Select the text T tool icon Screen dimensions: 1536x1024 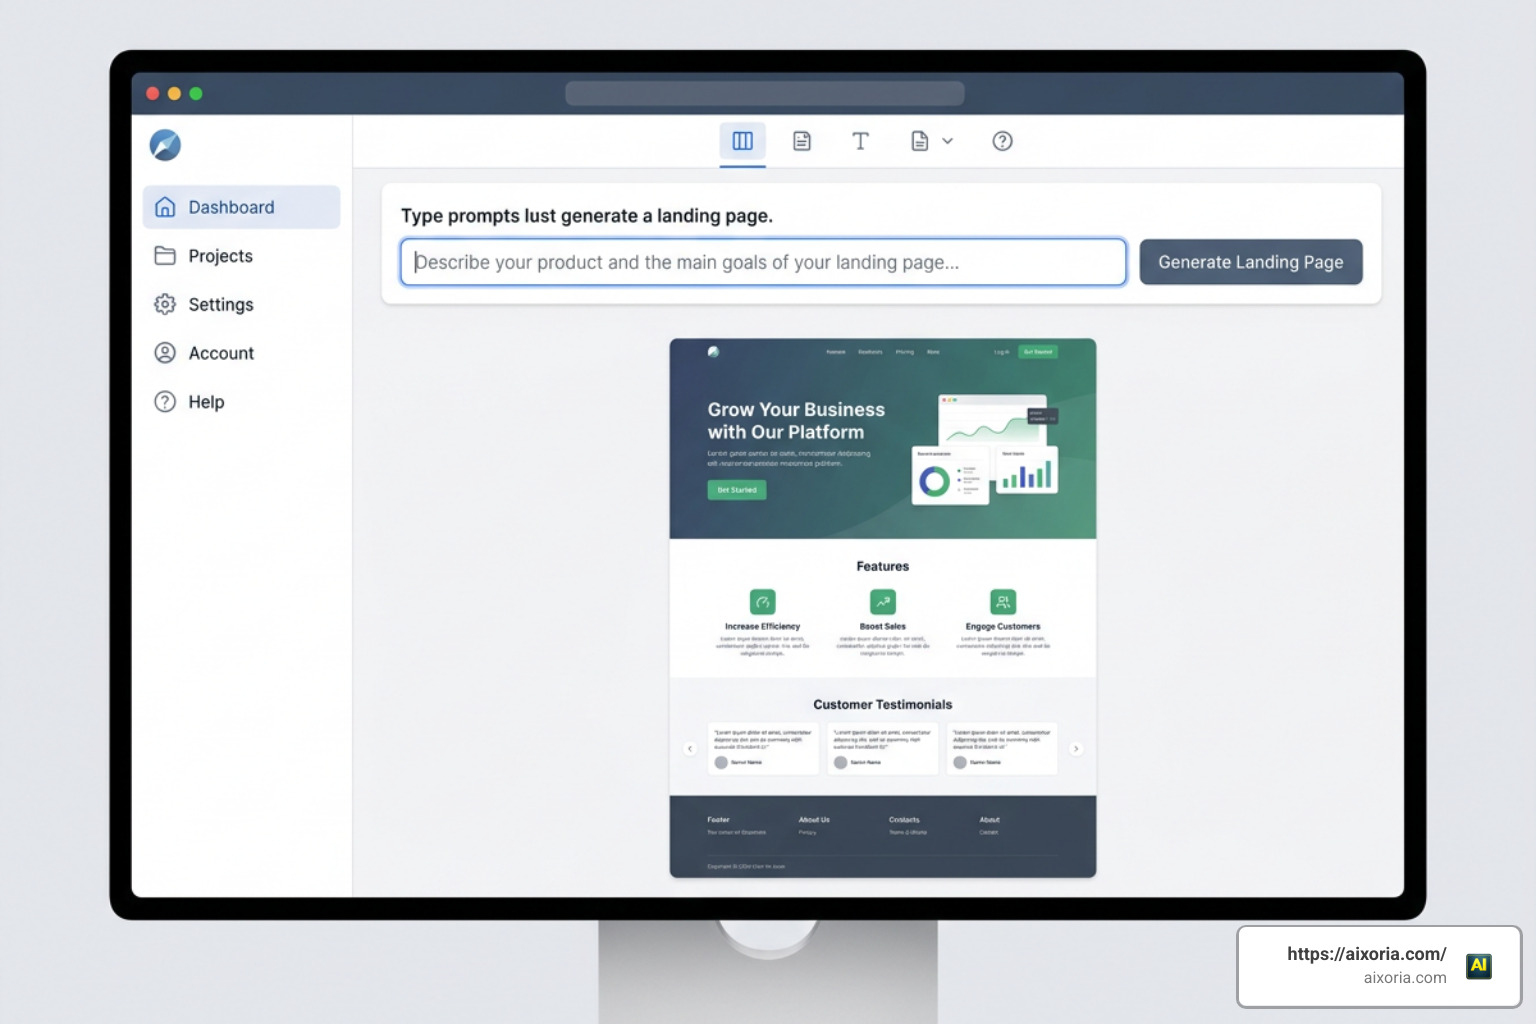tap(860, 141)
